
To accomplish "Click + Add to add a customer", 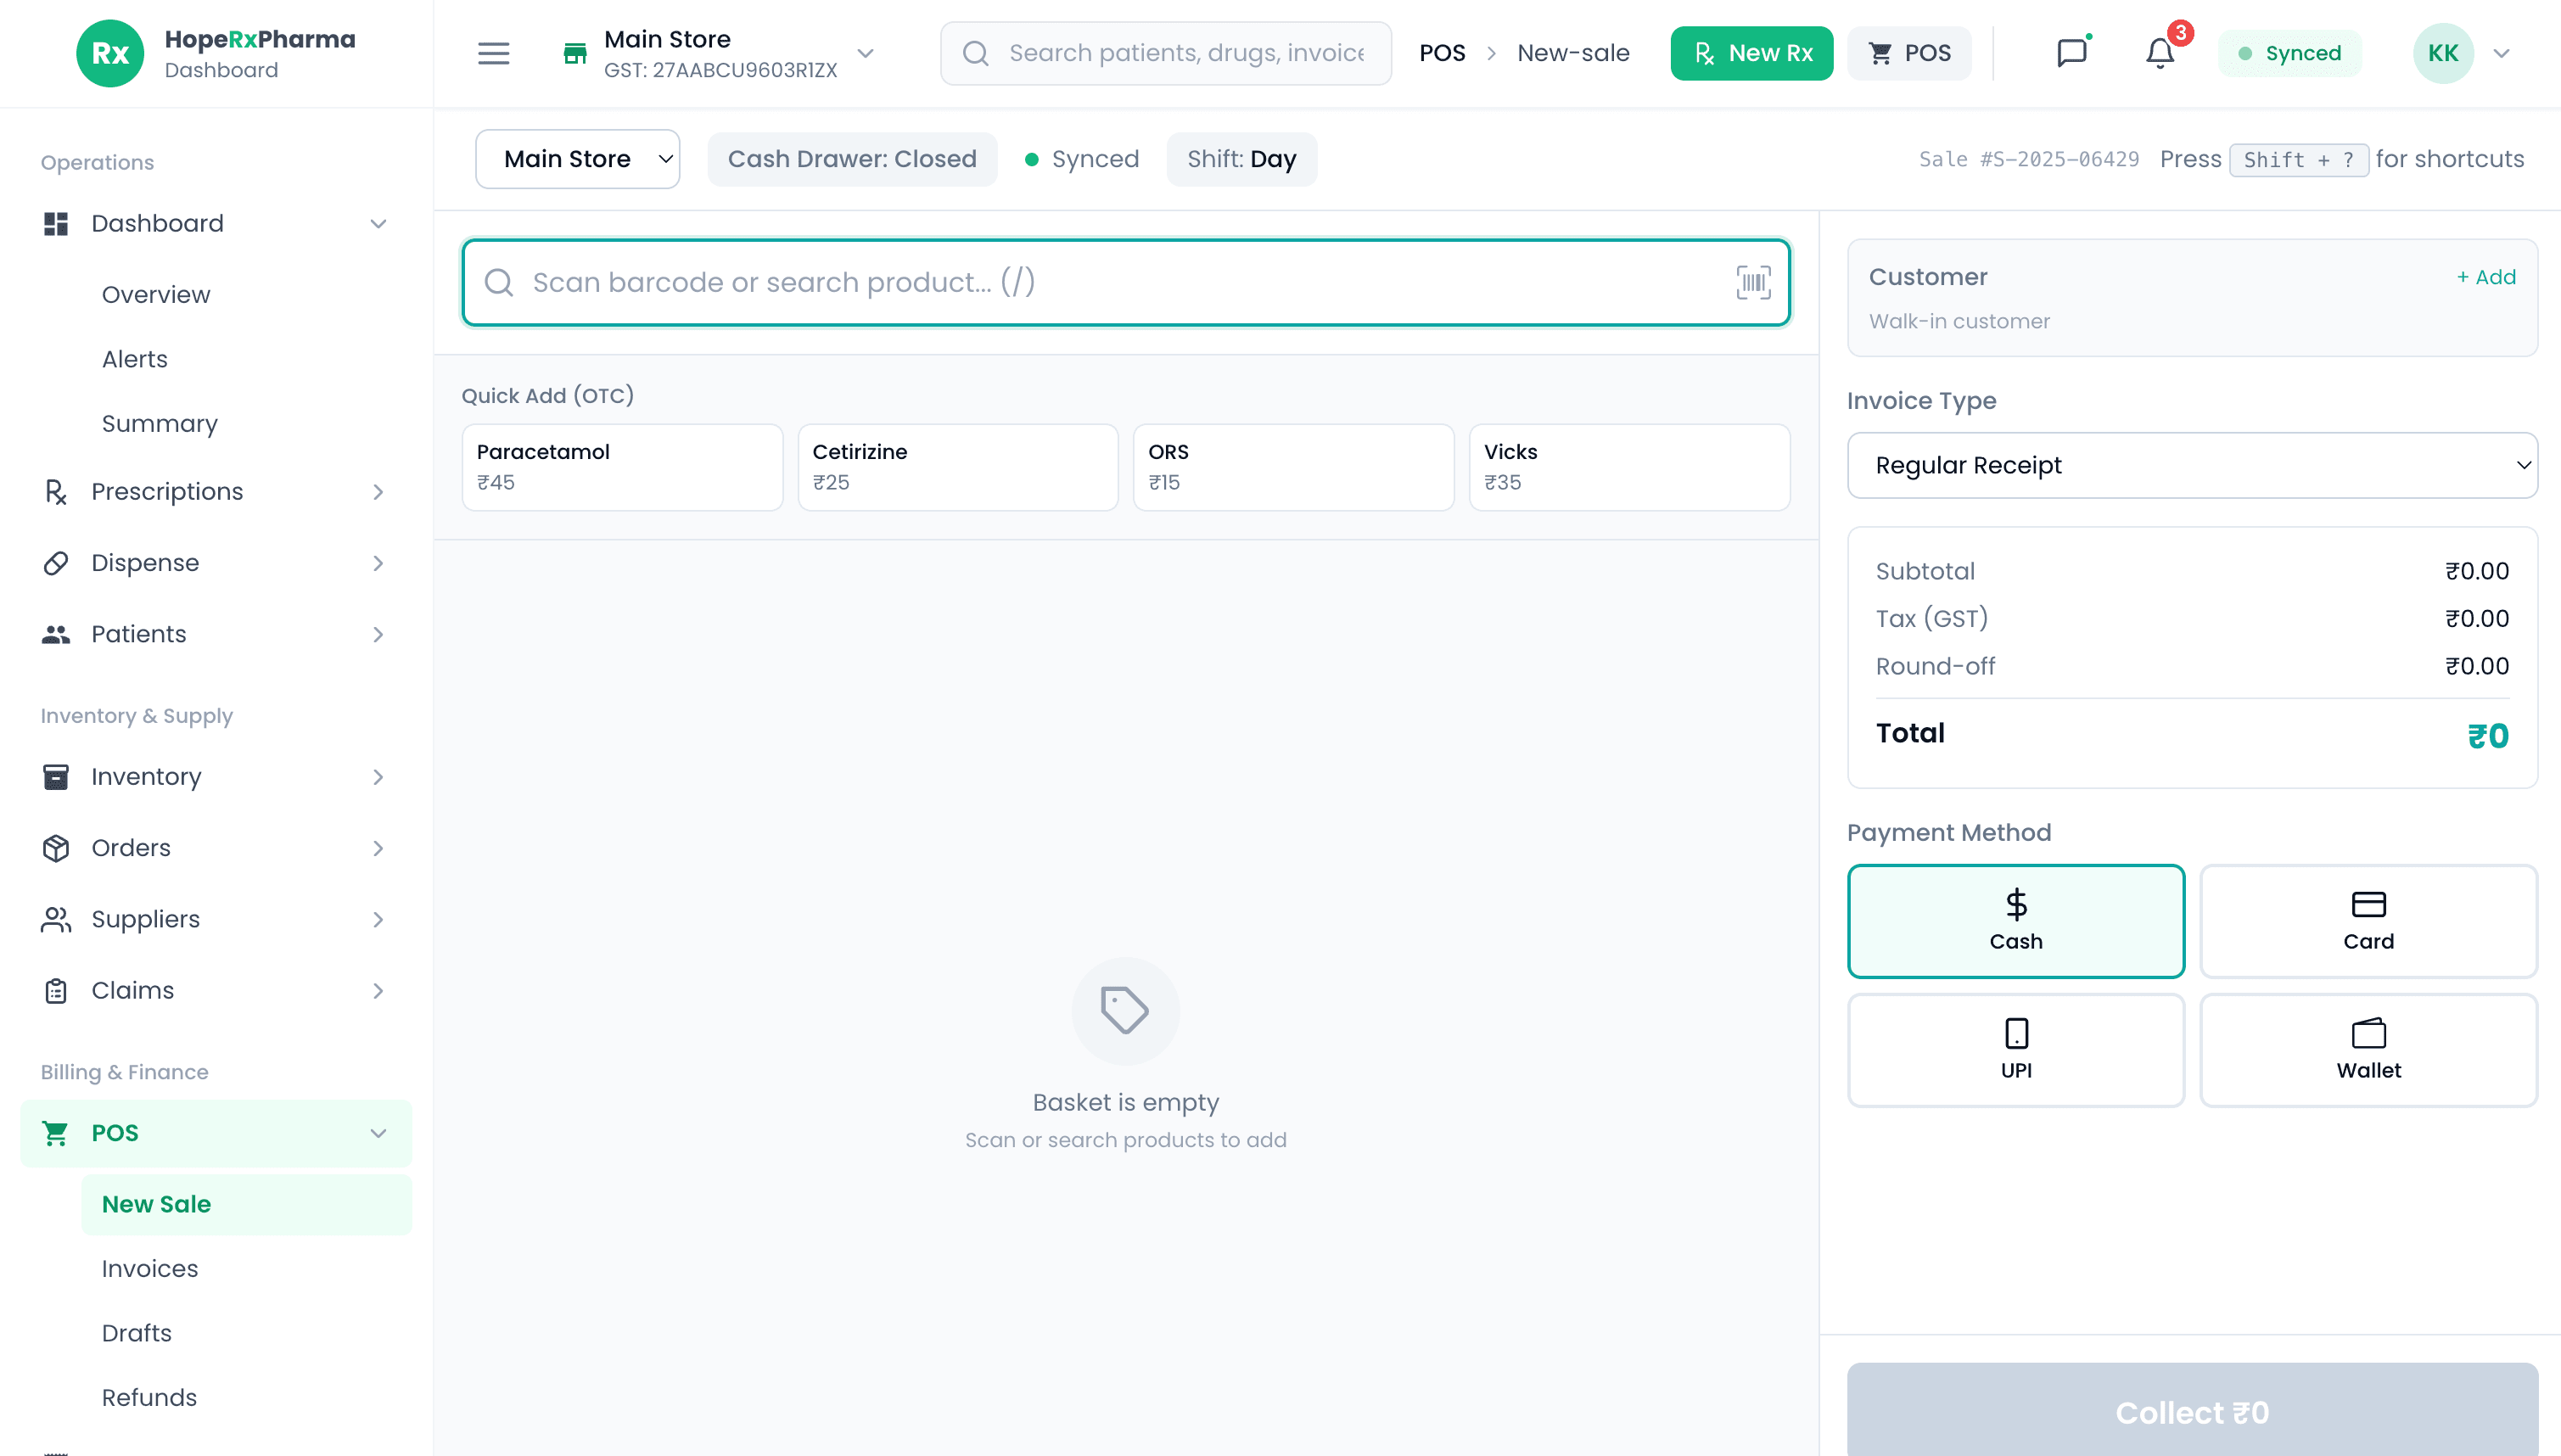I will [2486, 277].
